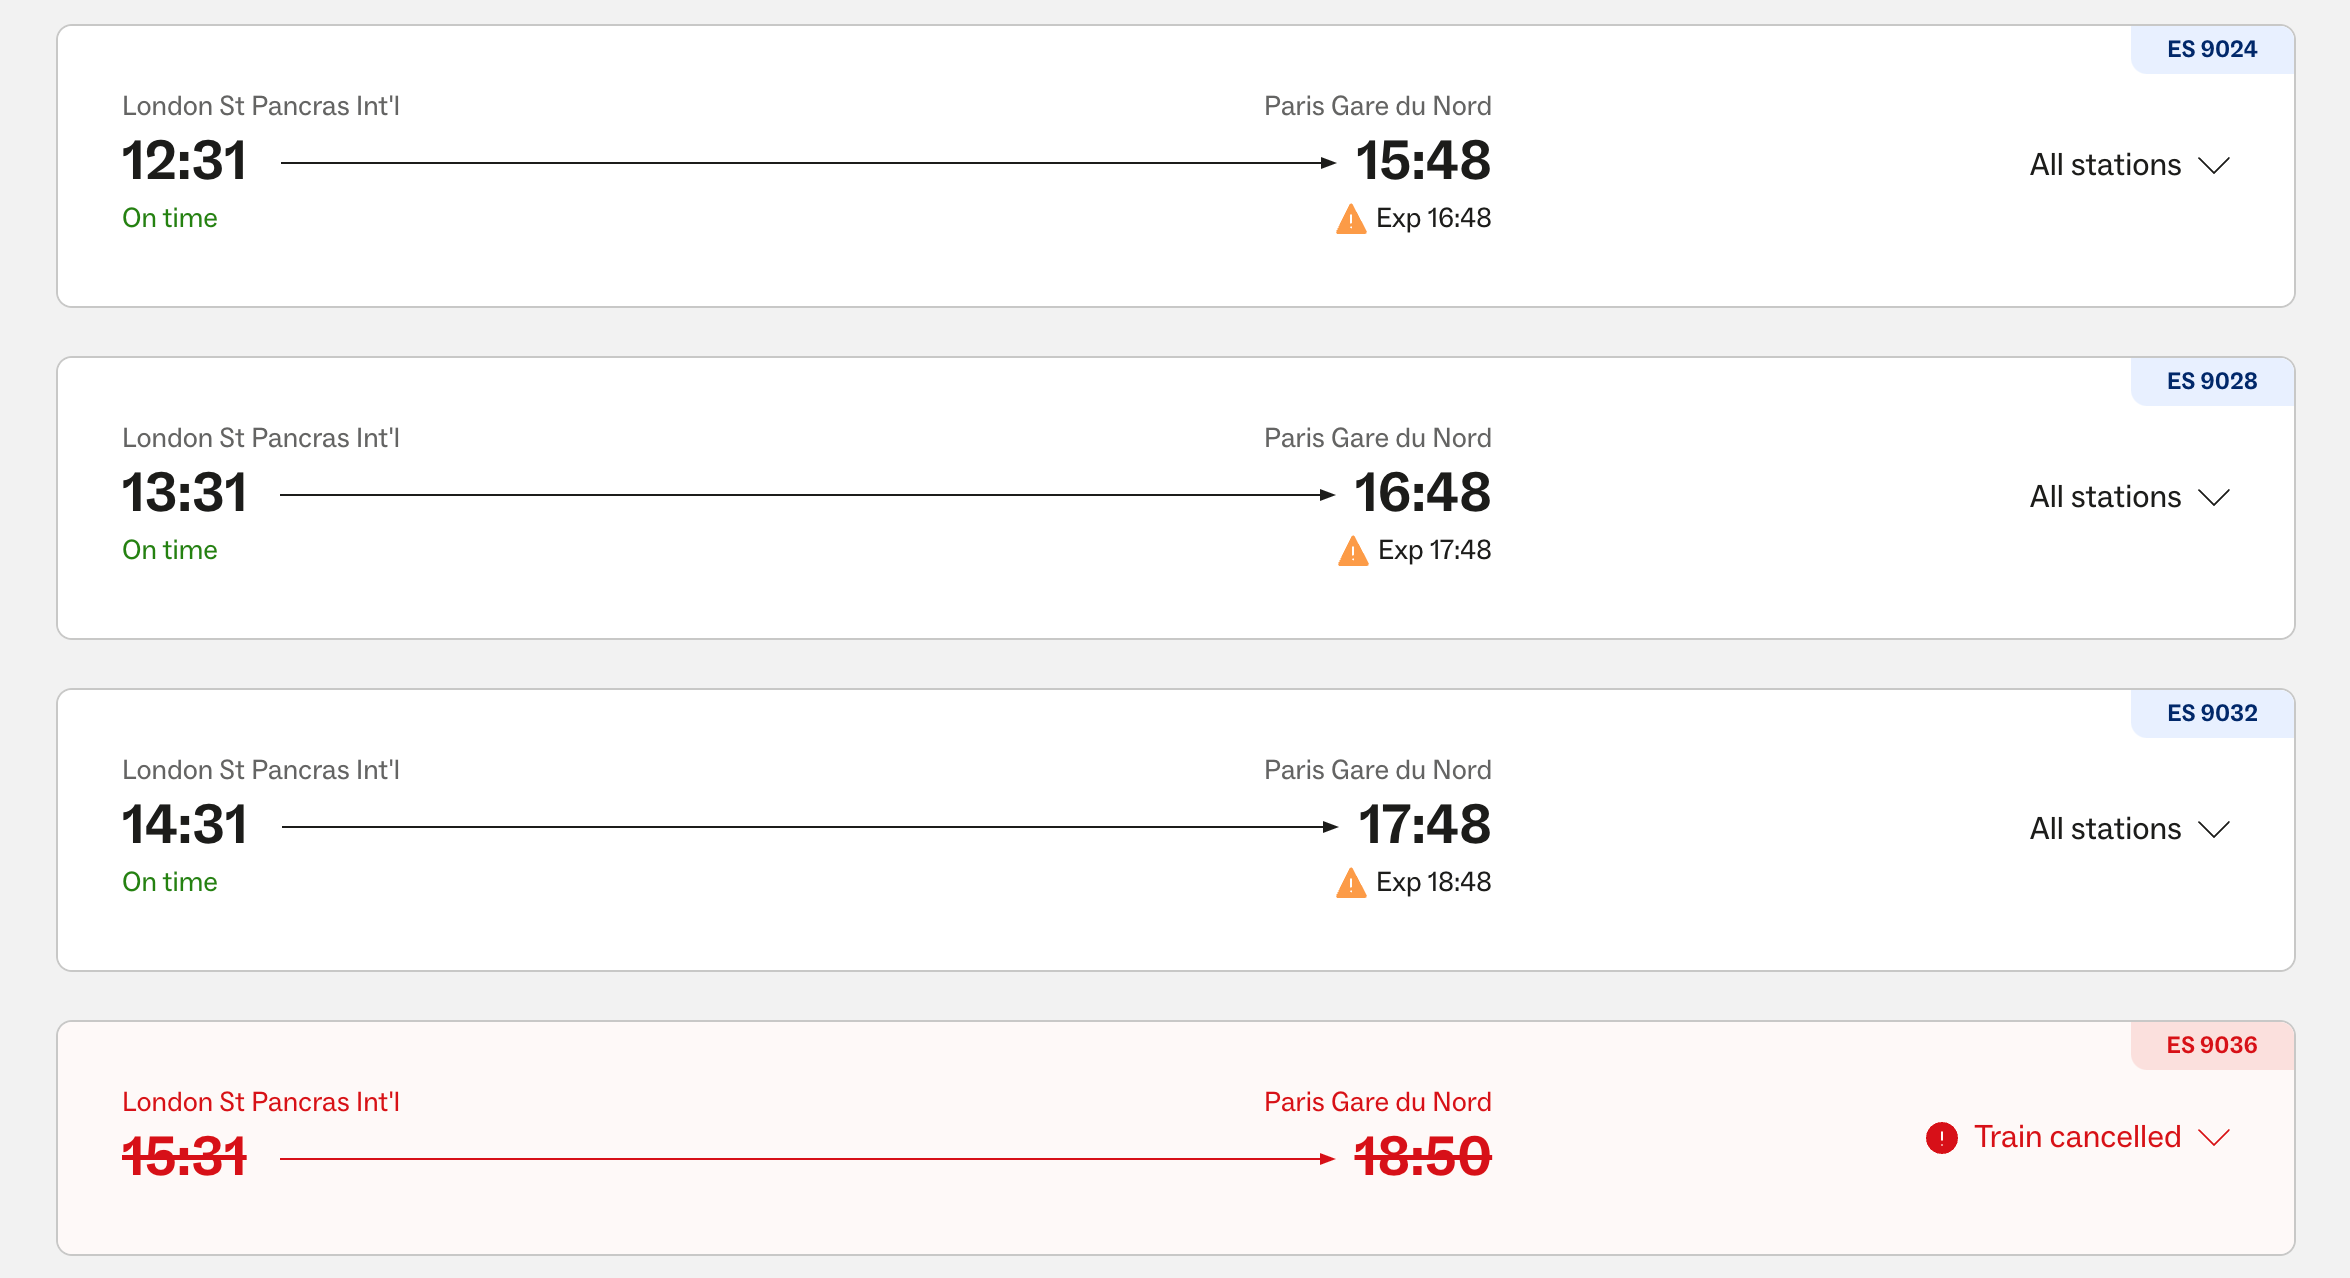The image size is (2350, 1278).
Task: Click the ES 9024 train number badge
Action: [x=2212, y=49]
